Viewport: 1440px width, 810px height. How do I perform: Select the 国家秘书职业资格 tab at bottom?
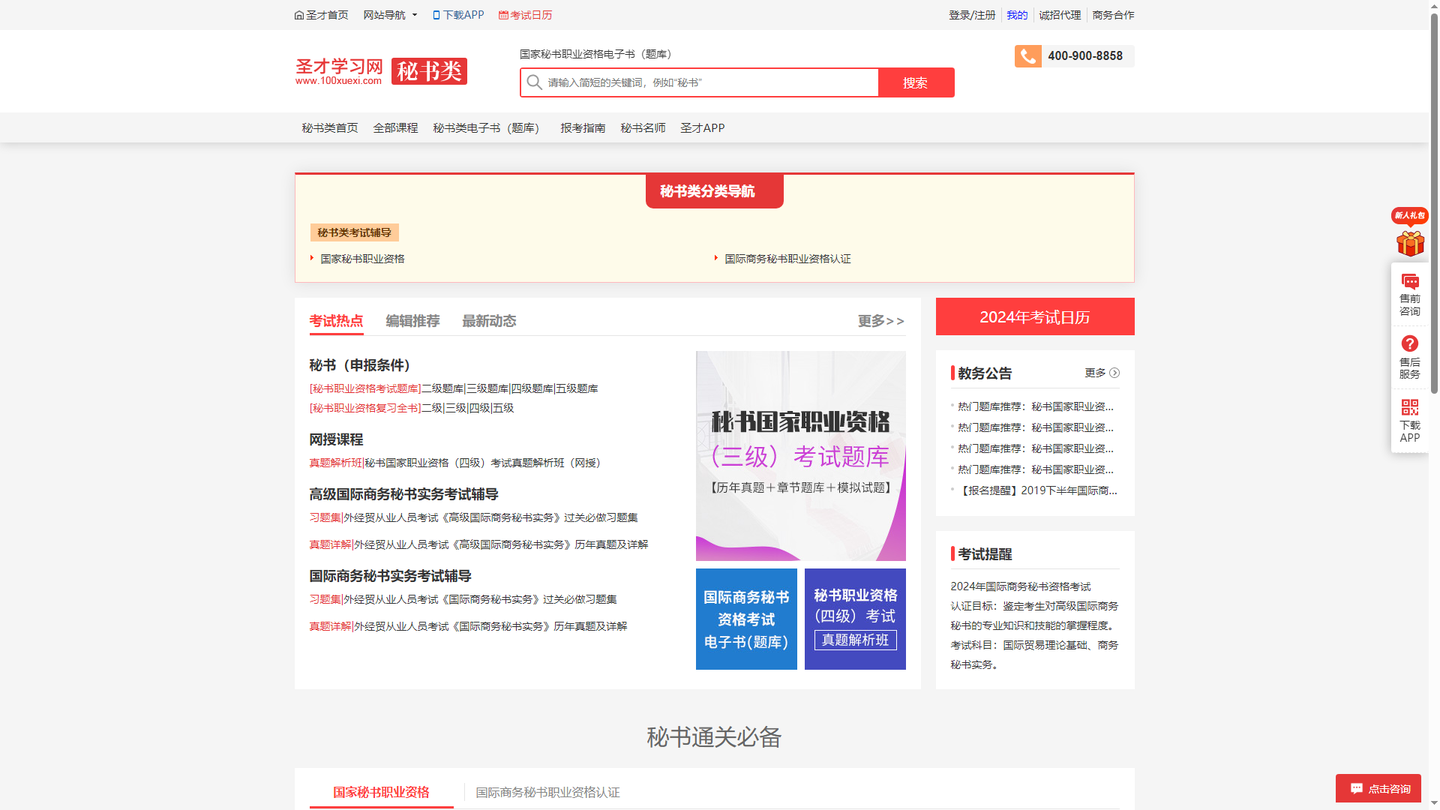tap(381, 792)
